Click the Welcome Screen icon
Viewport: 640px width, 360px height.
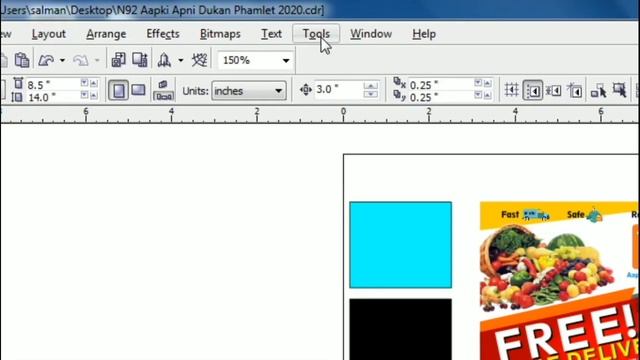200,60
